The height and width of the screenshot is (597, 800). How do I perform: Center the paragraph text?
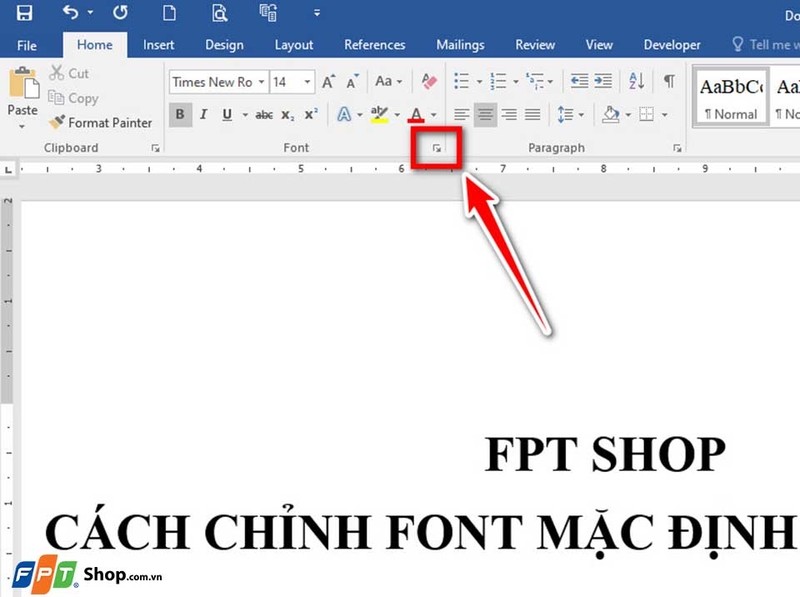(485, 114)
